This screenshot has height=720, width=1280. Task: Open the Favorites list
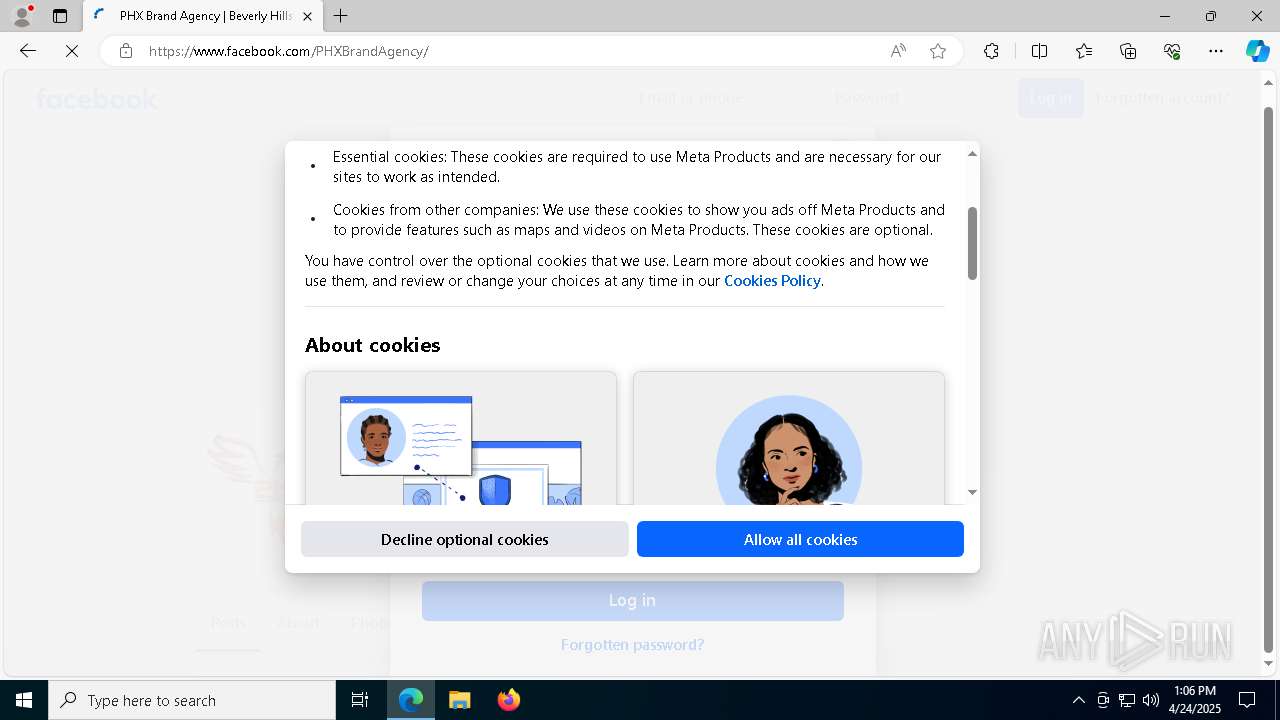[1084, 51]
